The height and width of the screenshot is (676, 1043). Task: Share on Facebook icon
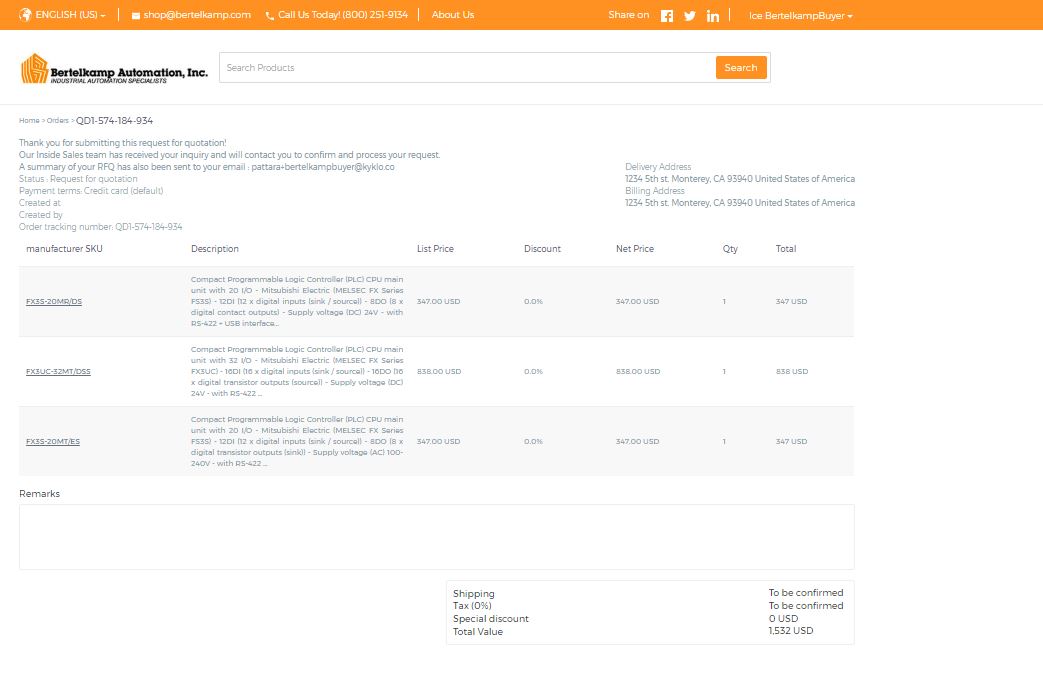[x=667, y=16]
